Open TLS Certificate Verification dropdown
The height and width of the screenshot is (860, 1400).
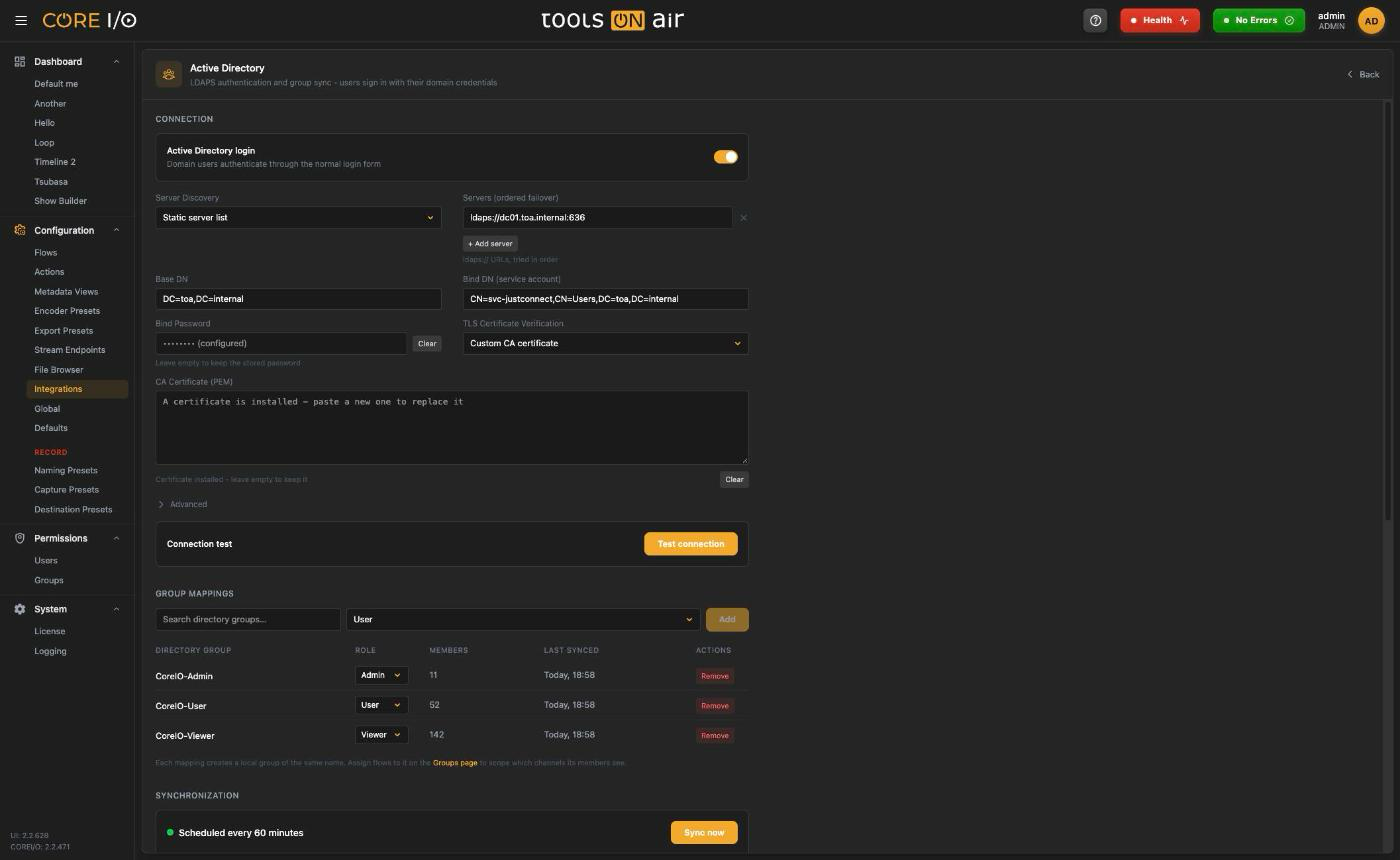click(605, 343)
